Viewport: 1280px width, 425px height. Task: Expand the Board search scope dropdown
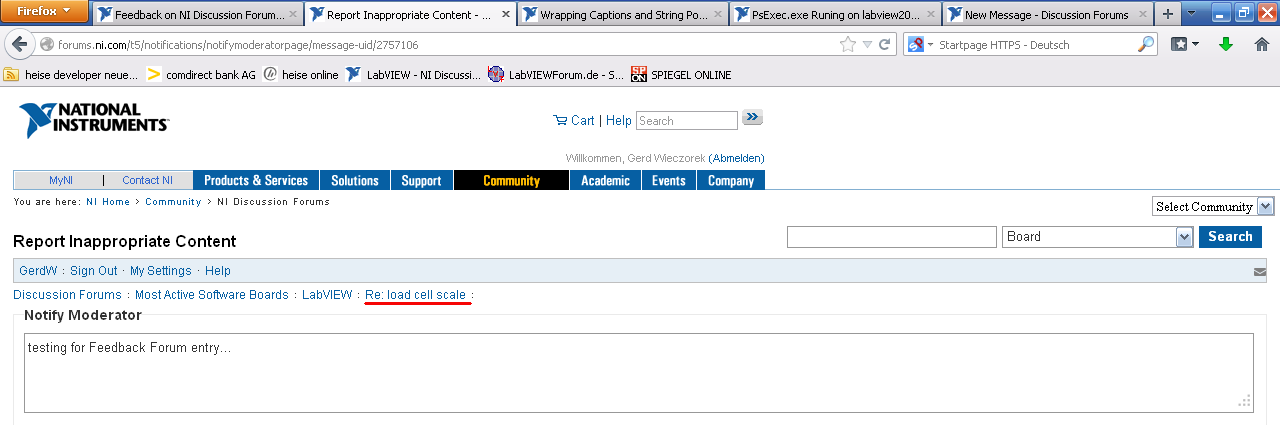[x=1098, y=237]
